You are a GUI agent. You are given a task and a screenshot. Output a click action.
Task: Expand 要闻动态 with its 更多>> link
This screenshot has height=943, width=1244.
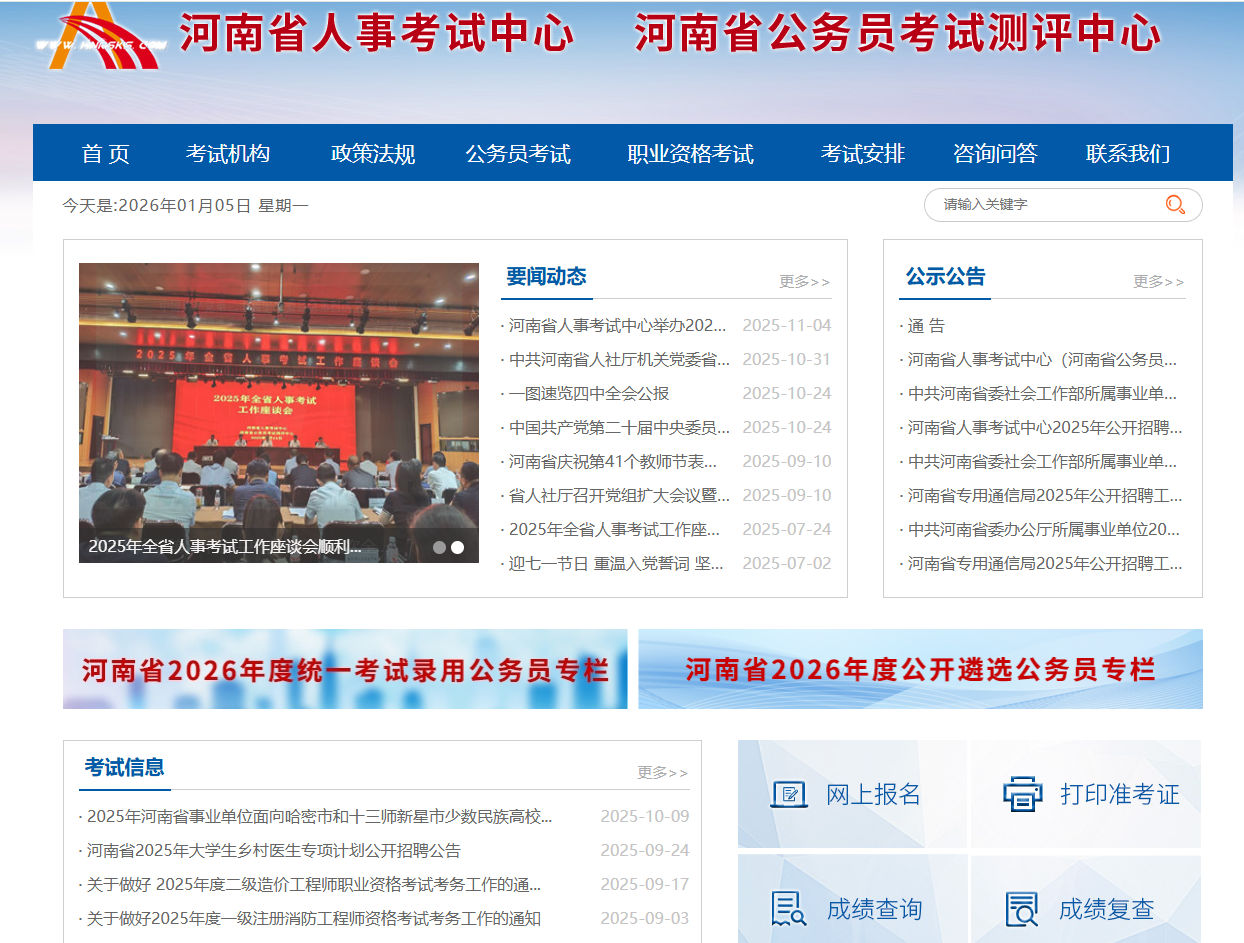[x=804, y=282]
